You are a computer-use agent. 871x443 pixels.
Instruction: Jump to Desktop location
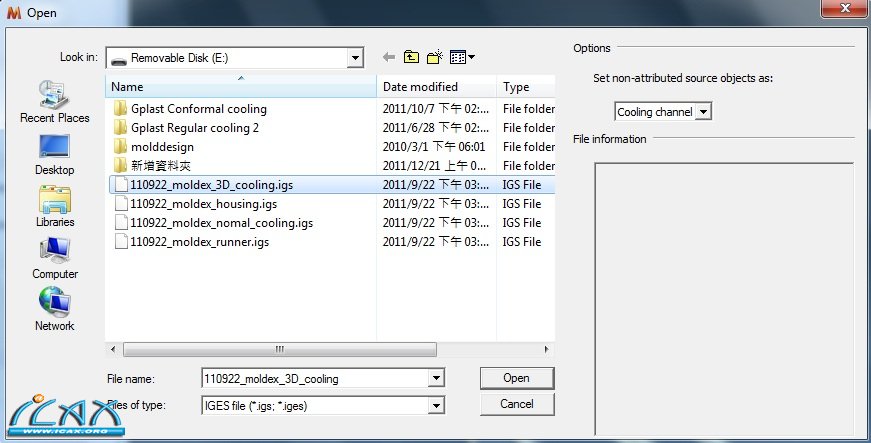point(54,154)
